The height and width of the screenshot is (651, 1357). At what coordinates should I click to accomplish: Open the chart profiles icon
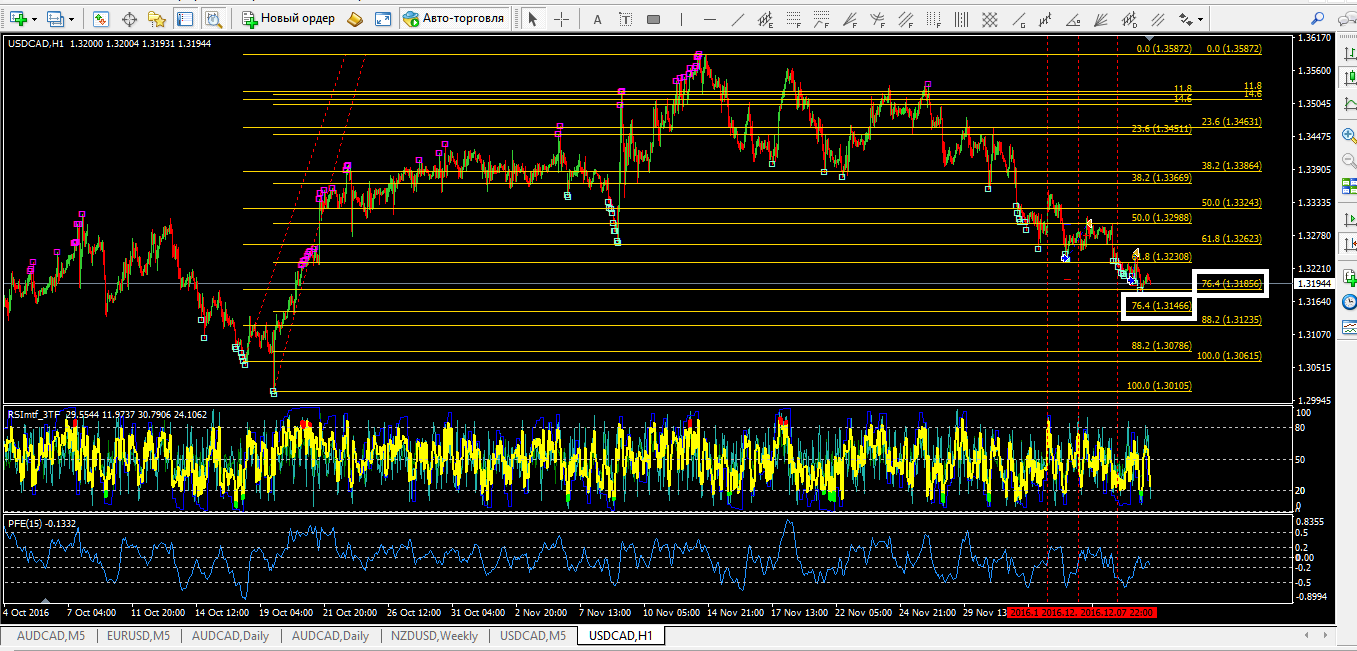tap(55, 19)
